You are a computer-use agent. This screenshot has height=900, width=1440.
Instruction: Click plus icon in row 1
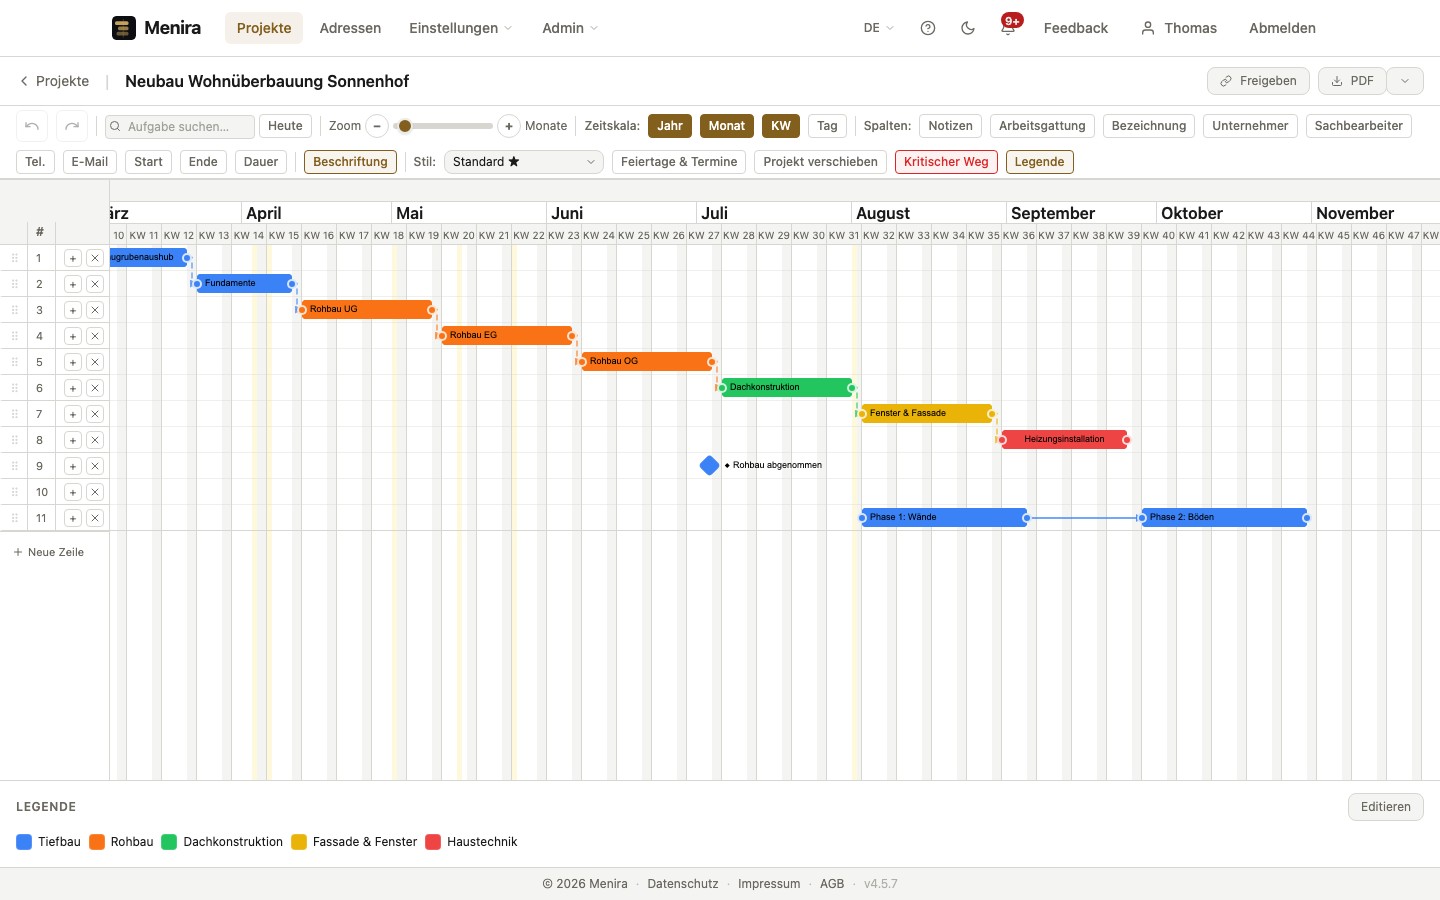click(x=73, y=258)
